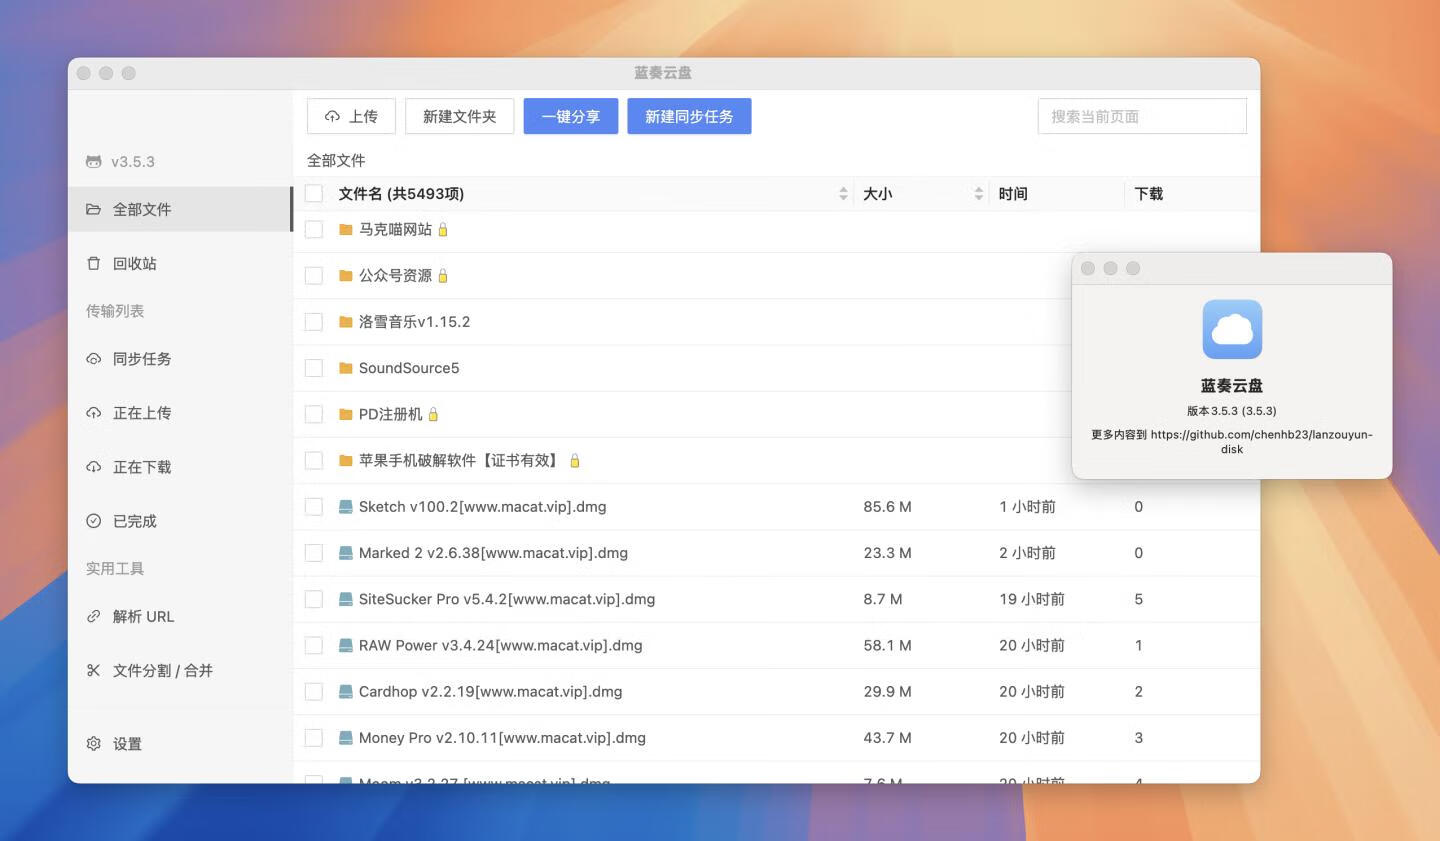The width and height of the screenshot is (1440, 841).
Task: Click the cloud app icon in the About window
Action: pos(1232,329)
